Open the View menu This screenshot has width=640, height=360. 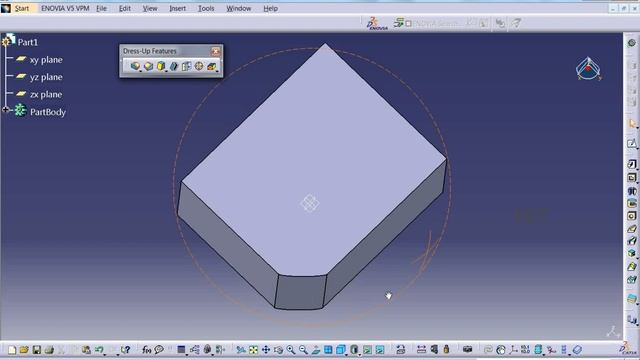point(150,8)
